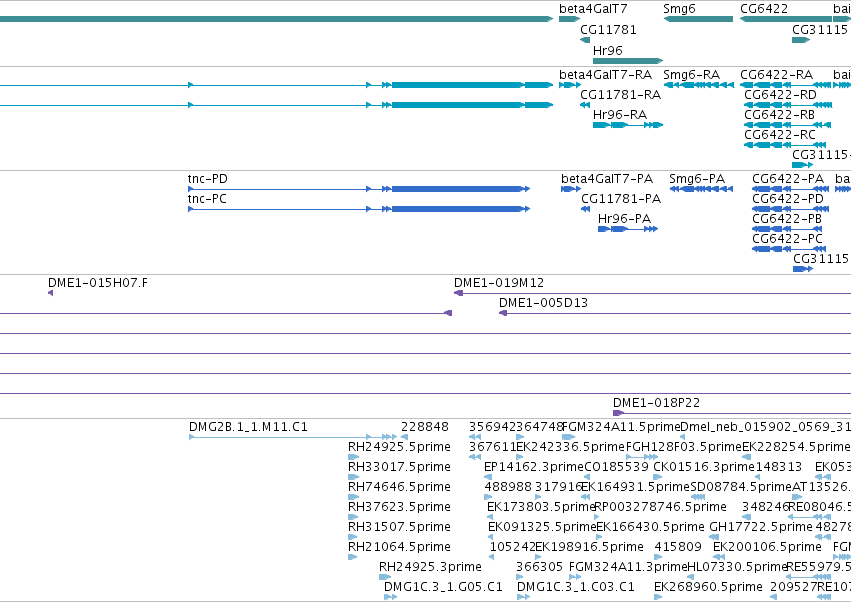Open the RH21064.5prime EST label
Image resolution: width=851 pixels, height=602 pixels.
(x=399, y=547)
